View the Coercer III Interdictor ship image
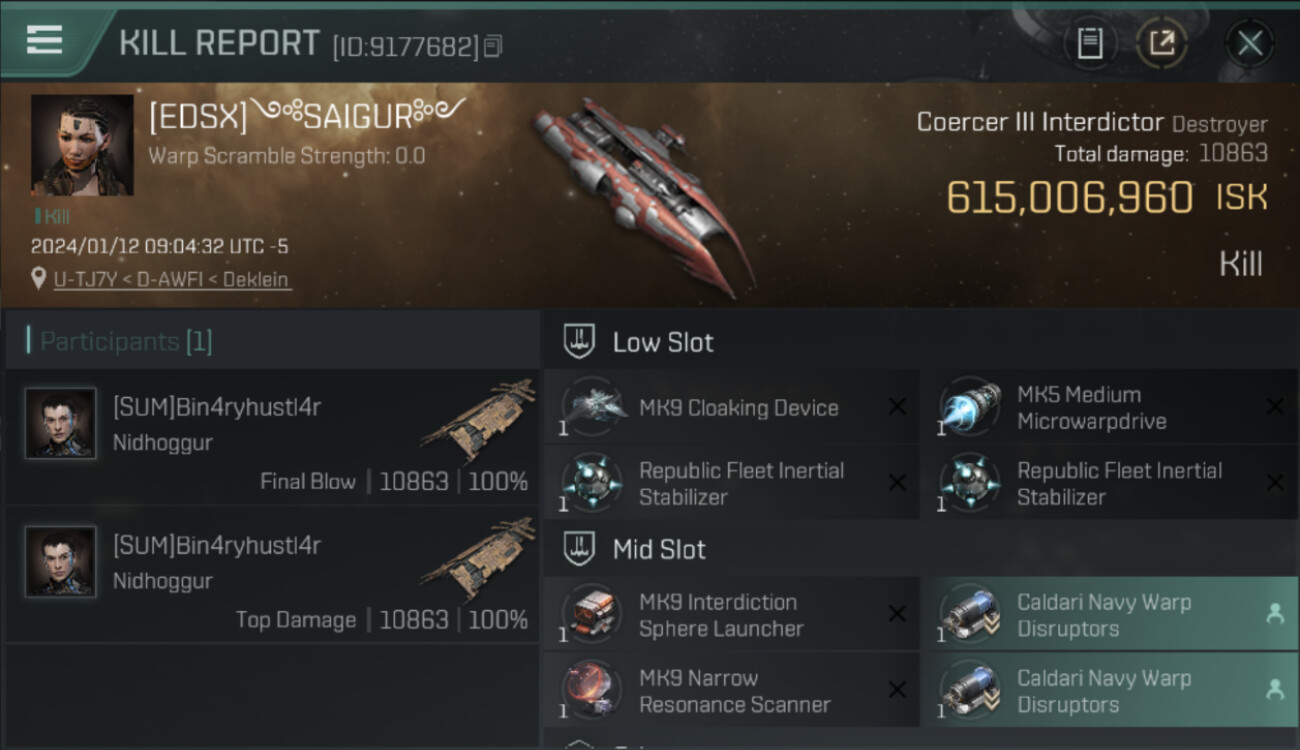1300x750 pixels. (642, 193)
